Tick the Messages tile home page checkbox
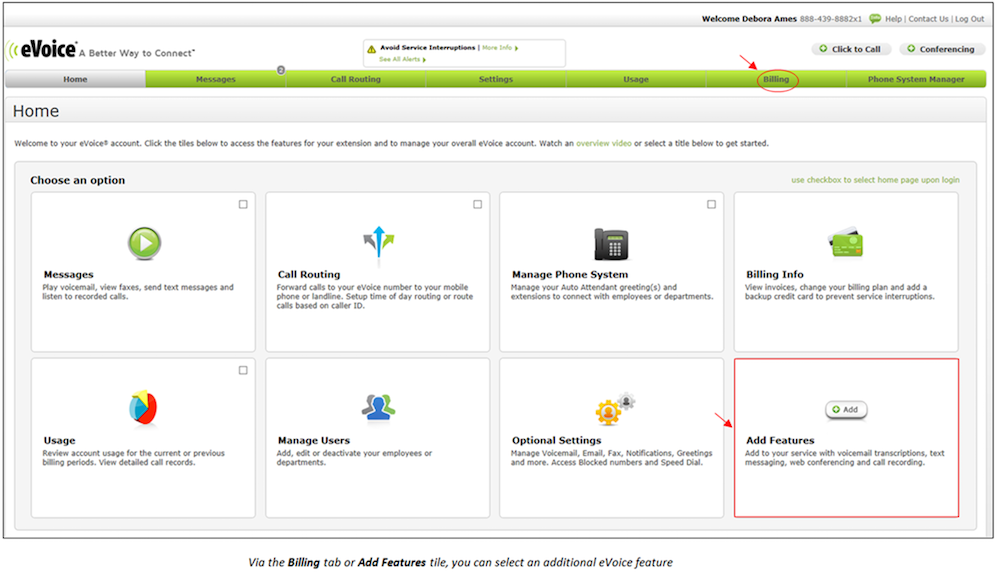The width and height of the screenshot is (1000, 575). (243, 205)
